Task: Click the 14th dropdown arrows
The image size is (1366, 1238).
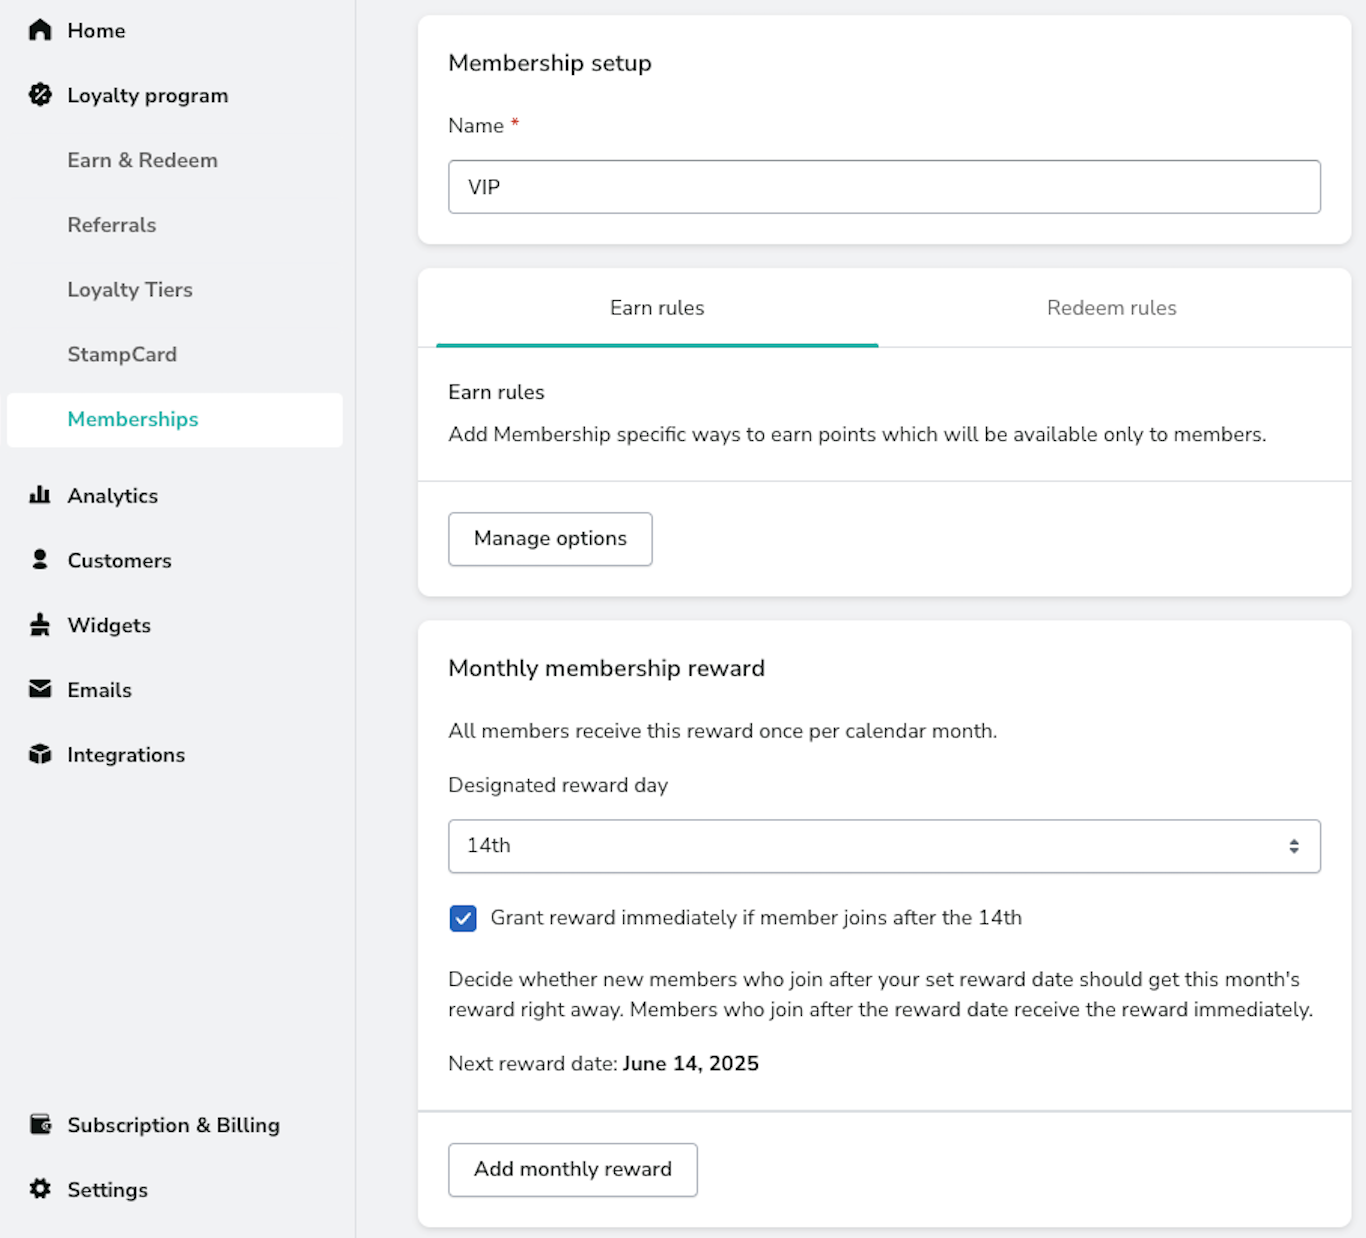Action: tap(1294, 846)
